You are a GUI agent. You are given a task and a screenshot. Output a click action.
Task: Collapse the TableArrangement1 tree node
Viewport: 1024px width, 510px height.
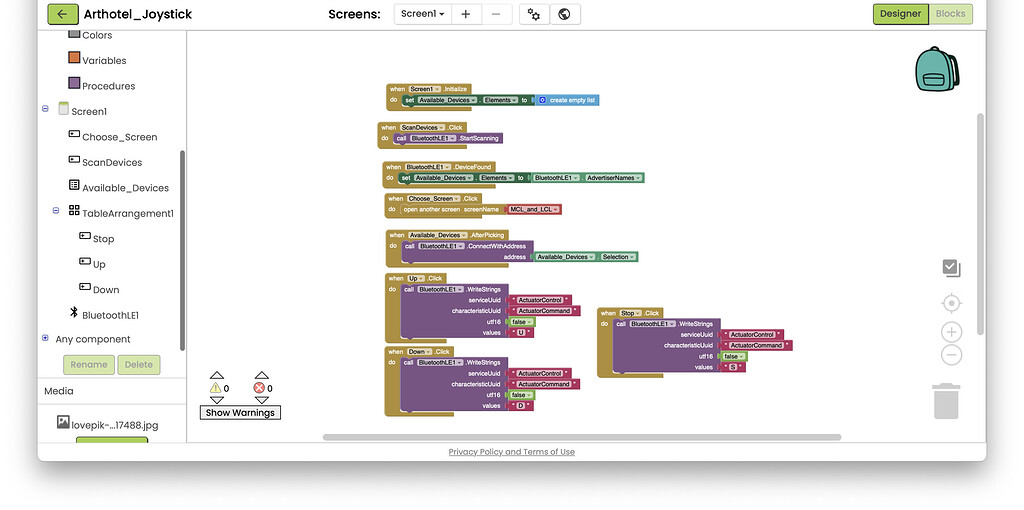(x=56, y=211)
